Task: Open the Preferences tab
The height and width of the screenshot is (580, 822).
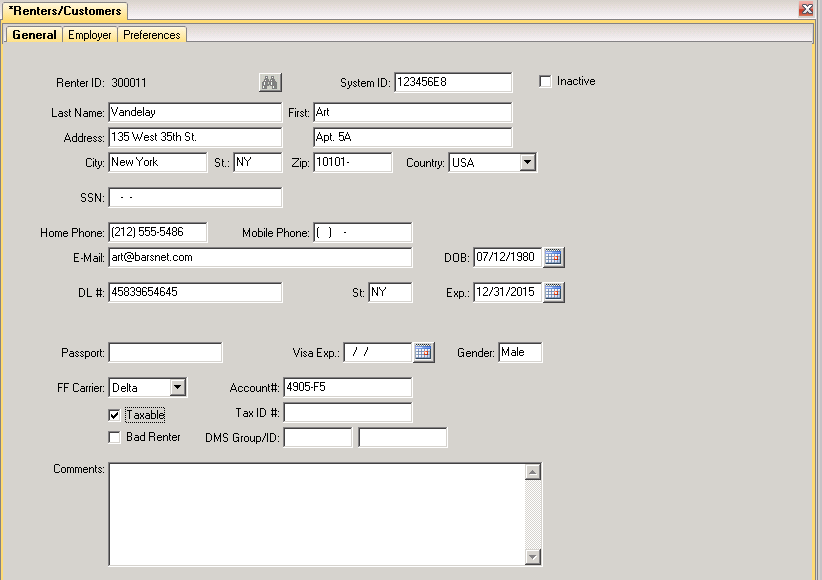Action: tap(152, 35)
